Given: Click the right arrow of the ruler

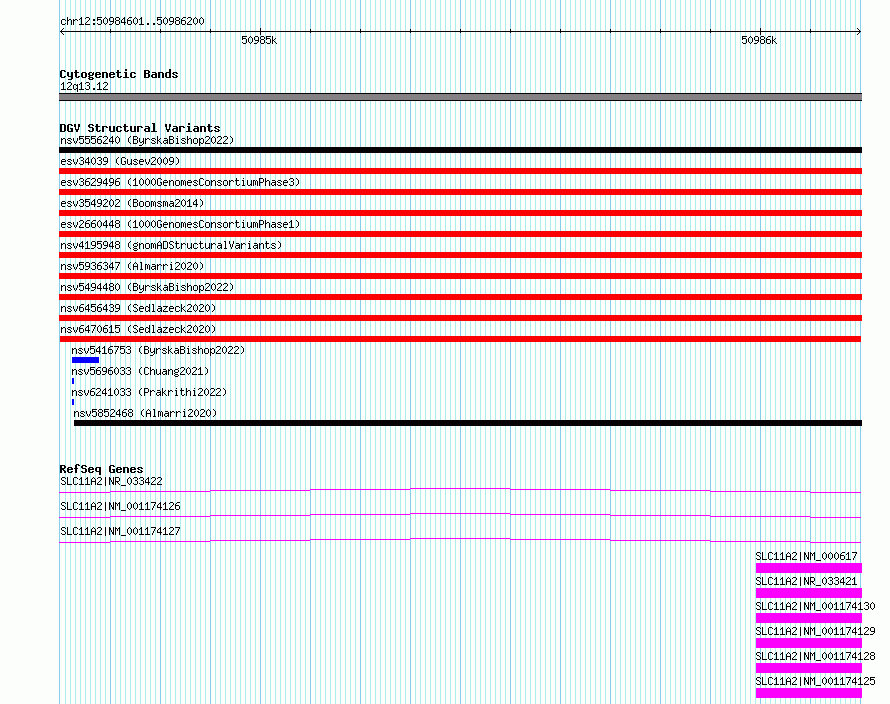Looking at the screenshot, I should pyautogui.click(x=859, y=31).
